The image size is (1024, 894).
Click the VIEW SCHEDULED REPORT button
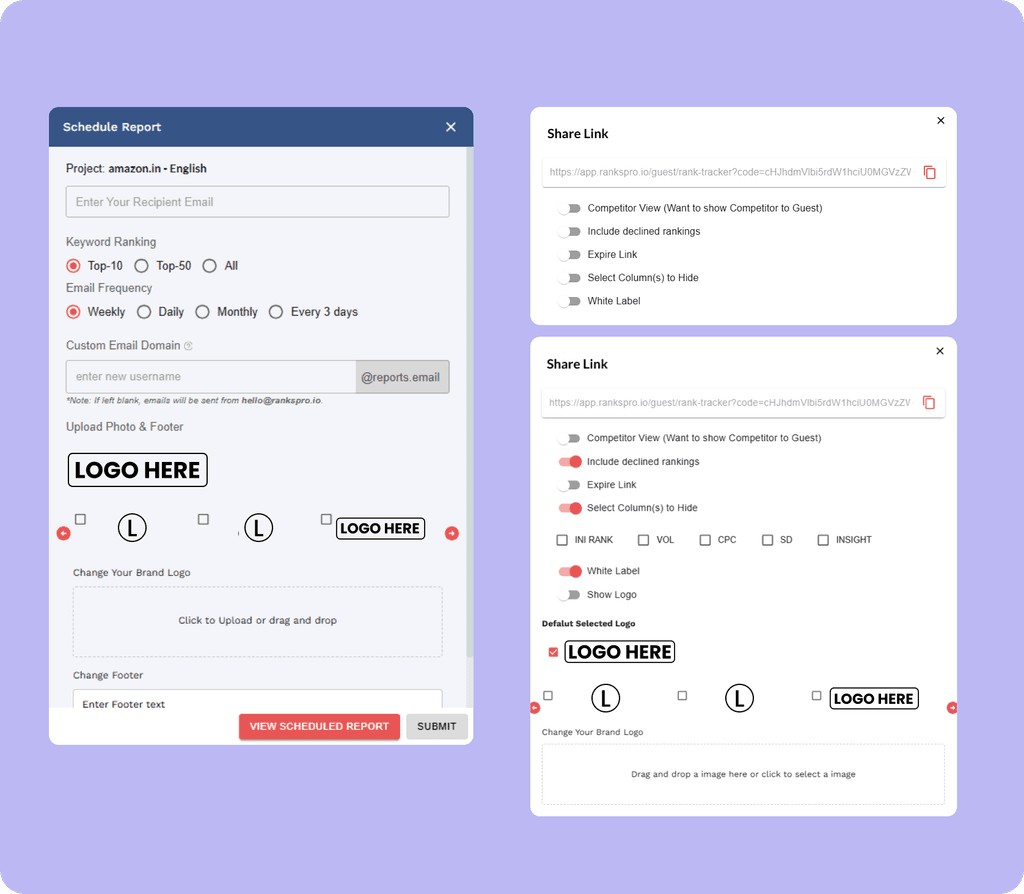pos(319,726)
